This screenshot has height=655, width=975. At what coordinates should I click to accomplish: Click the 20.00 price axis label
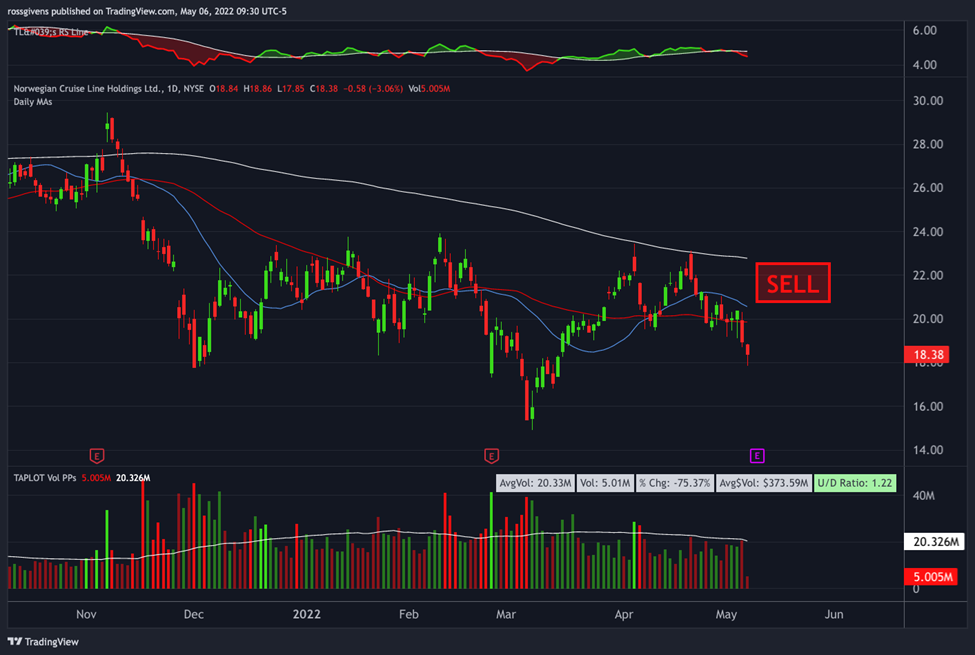point(928,319)
